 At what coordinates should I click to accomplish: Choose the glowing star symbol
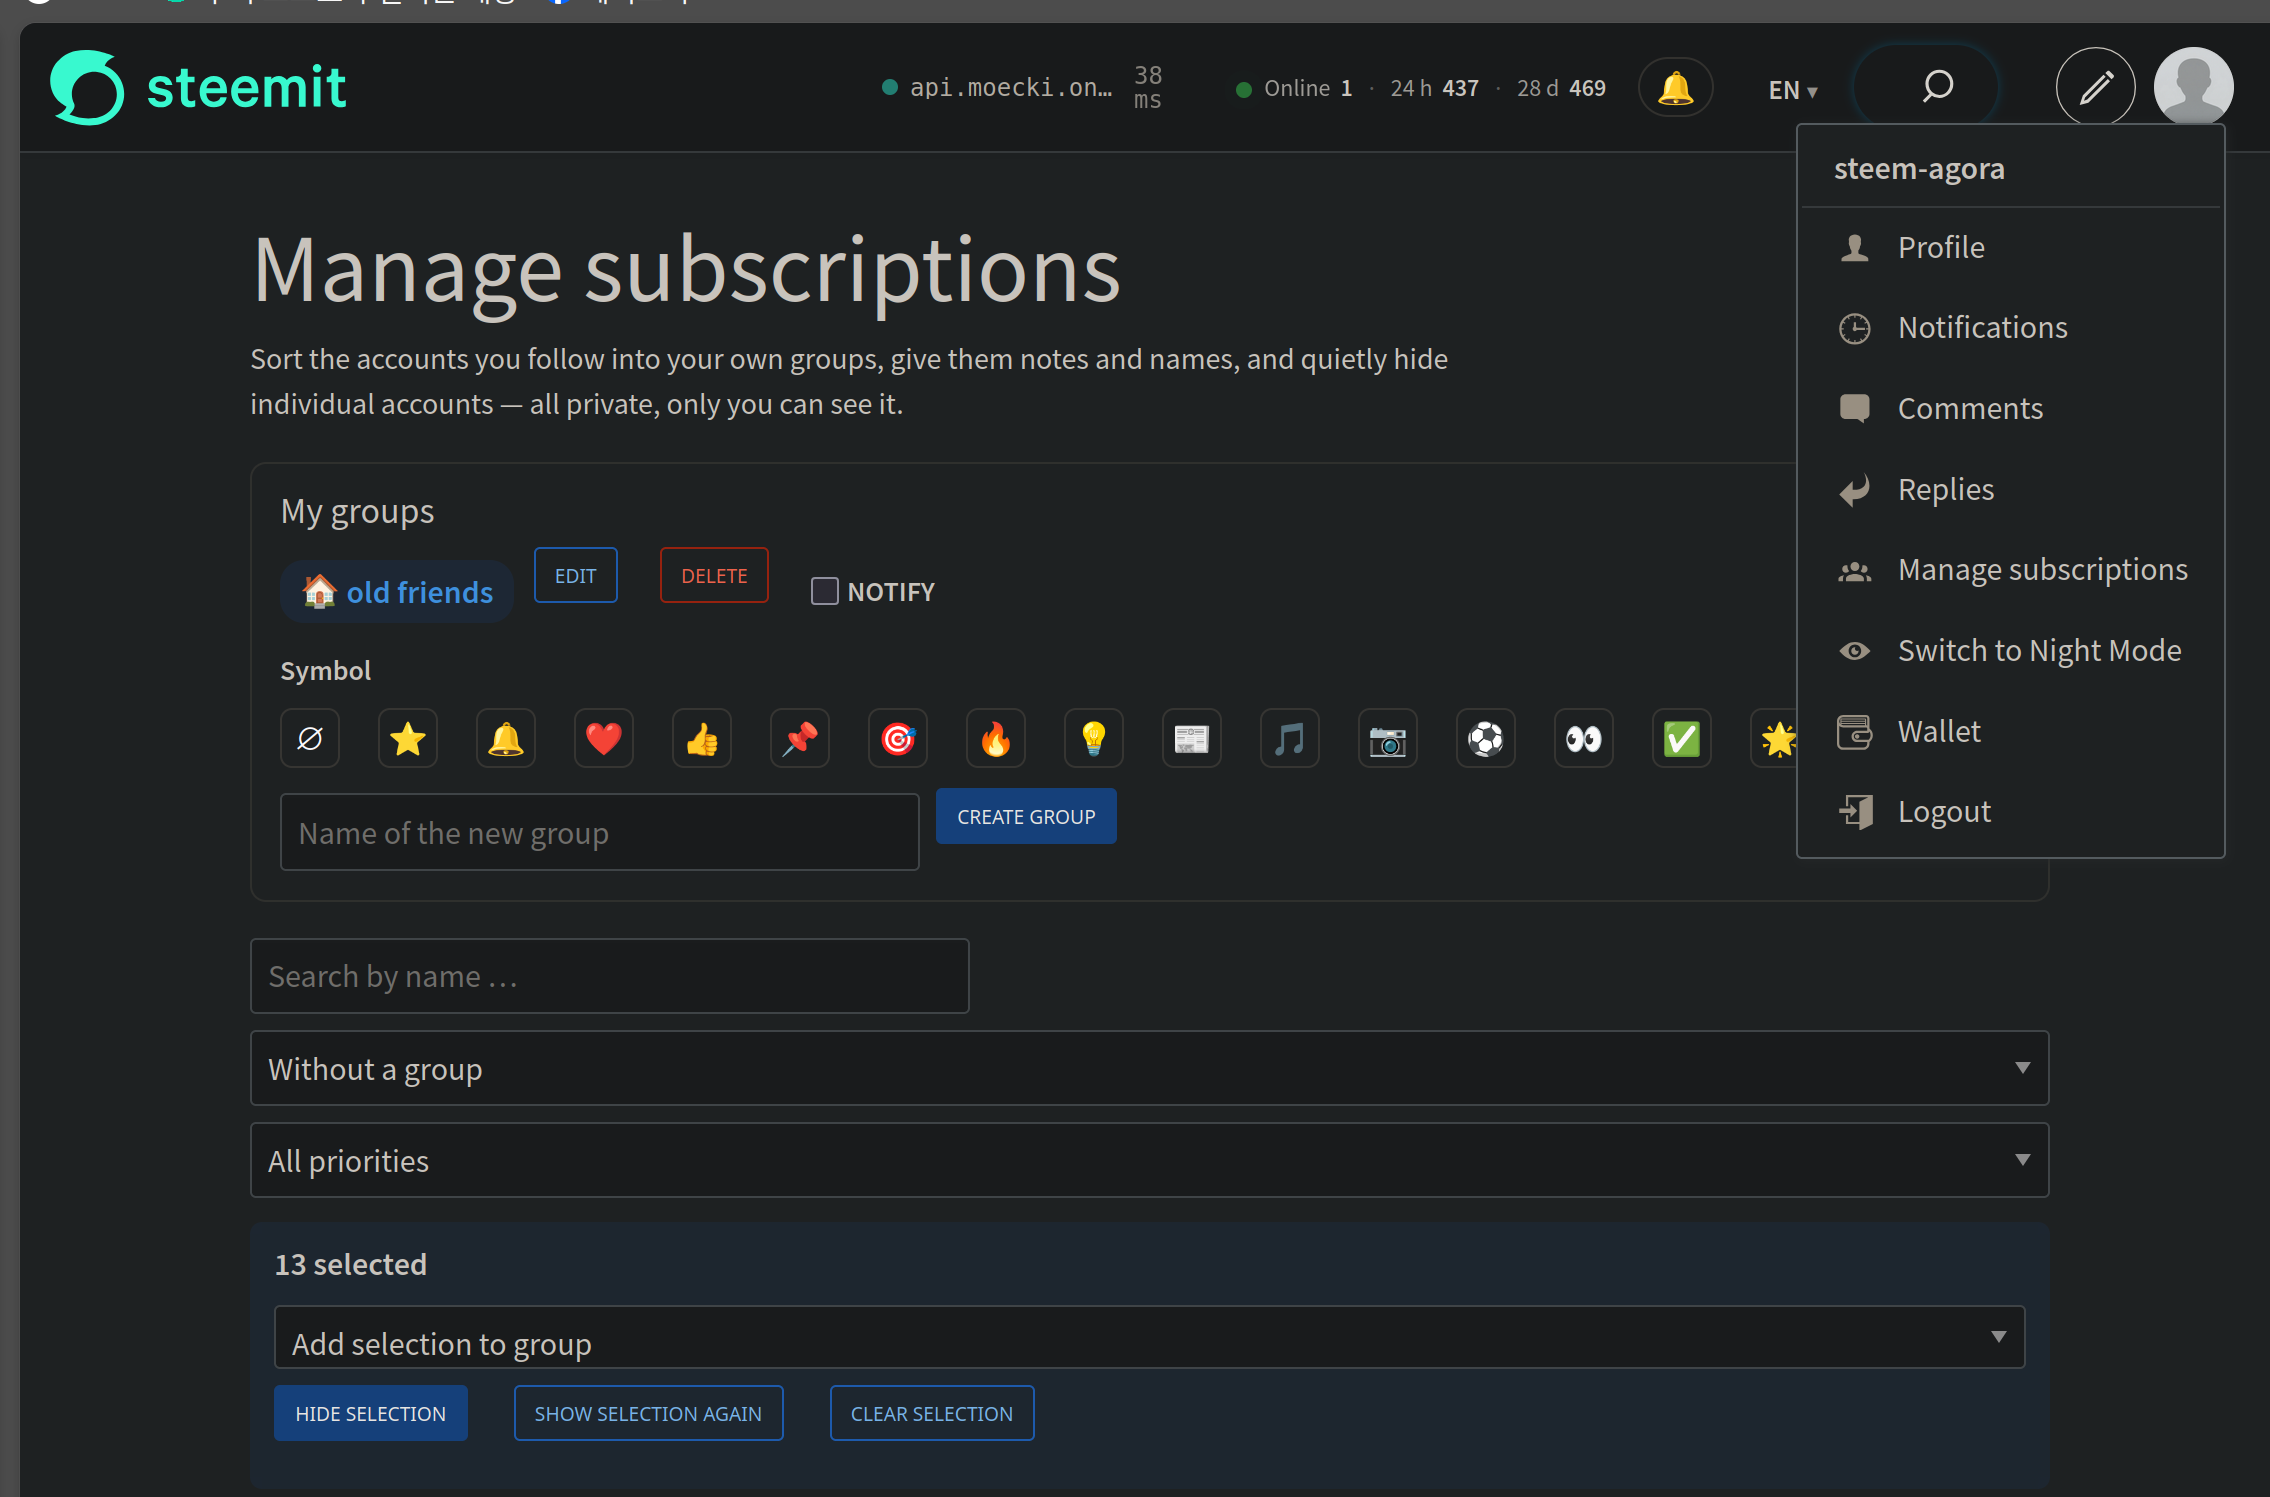(1775, 739)
